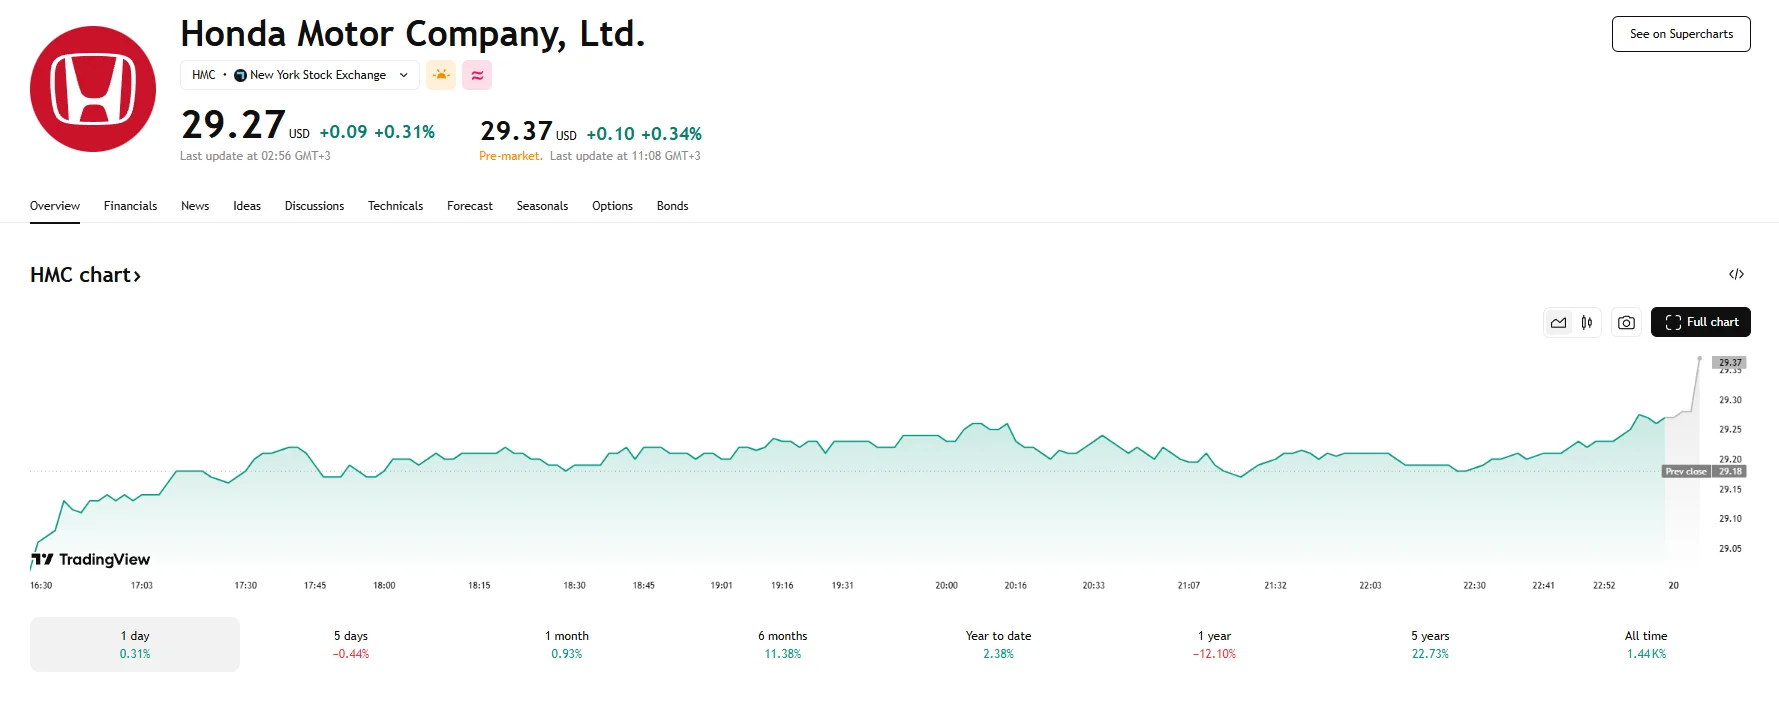Enable the All time chart range

tap(1646, 643)
